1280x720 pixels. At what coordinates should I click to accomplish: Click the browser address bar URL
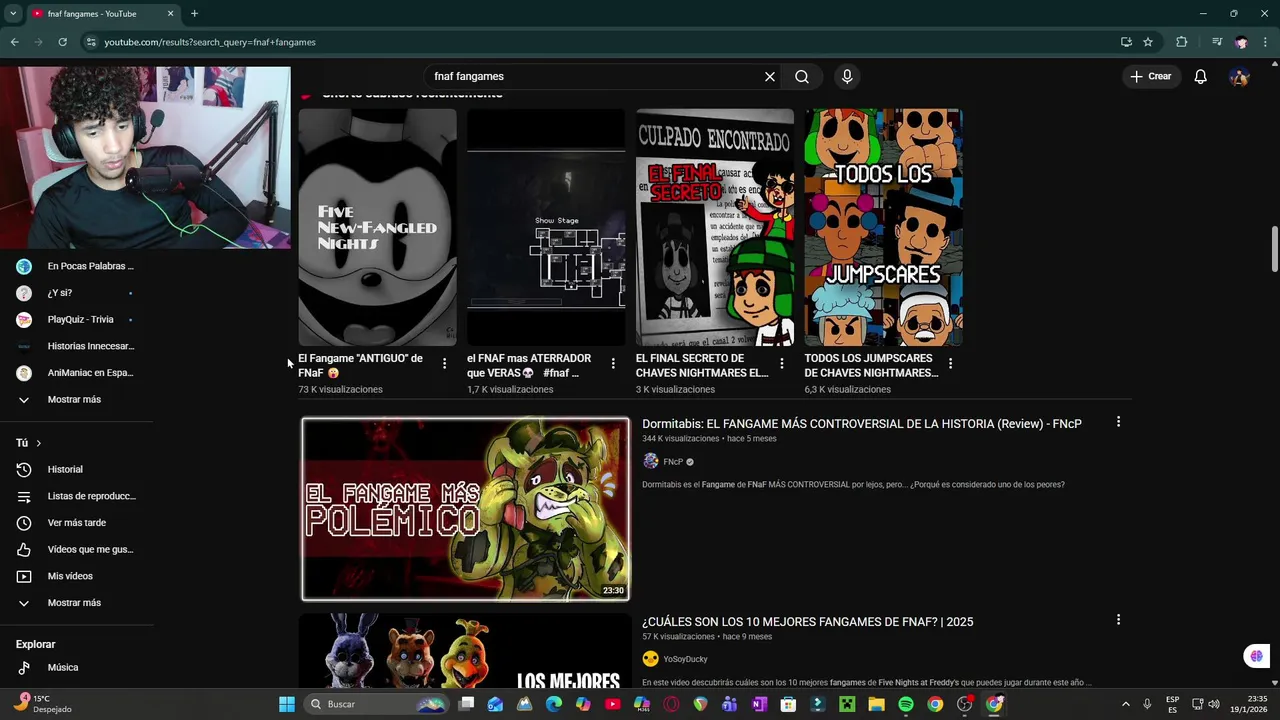click(210, 42)
